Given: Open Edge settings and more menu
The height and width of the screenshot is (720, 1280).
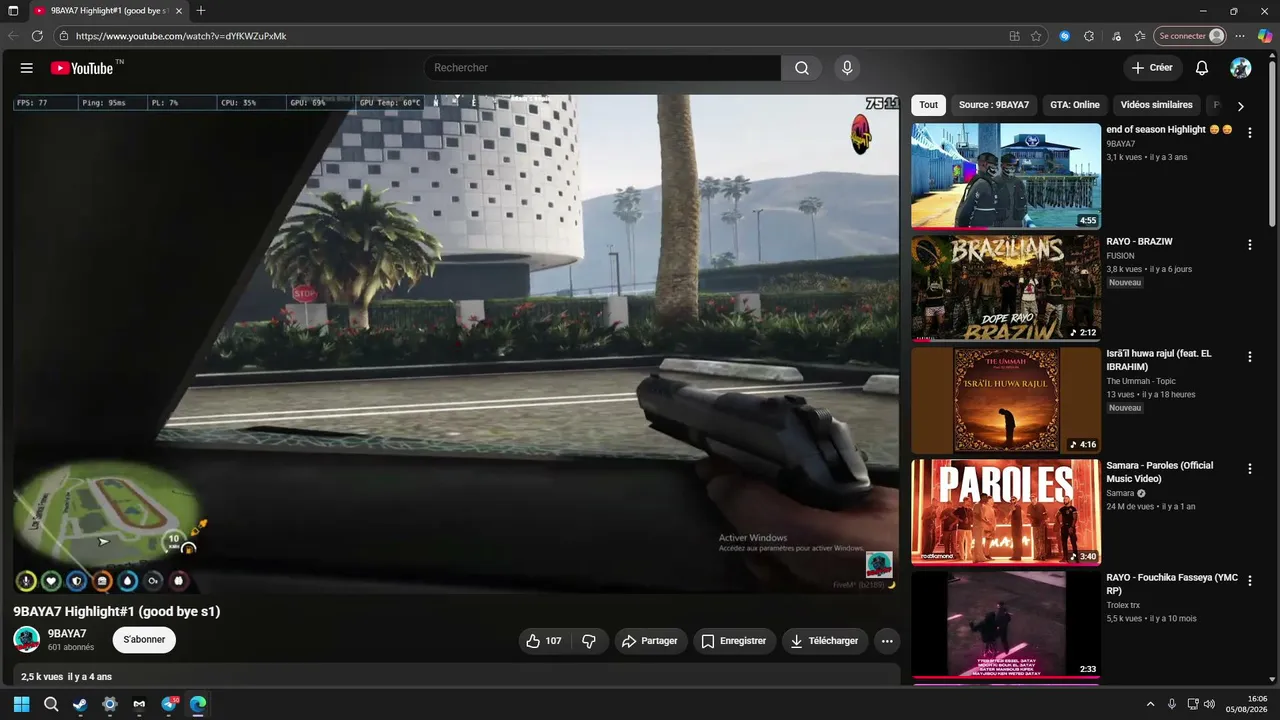Looking at the screenshot, I should [x=1240, y=36].
